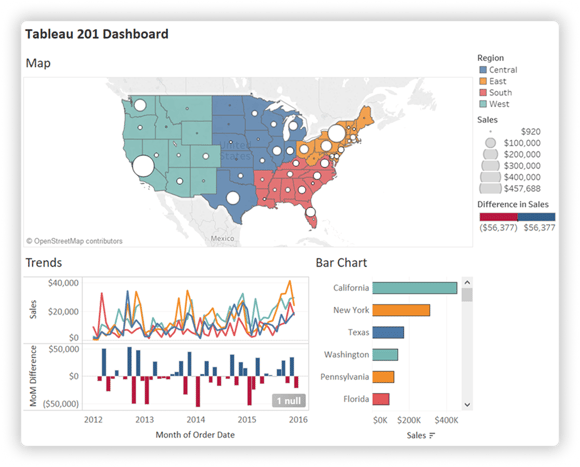
Task: Click the Pennsylvania label in Bar Chart
Action: (345, 377)
